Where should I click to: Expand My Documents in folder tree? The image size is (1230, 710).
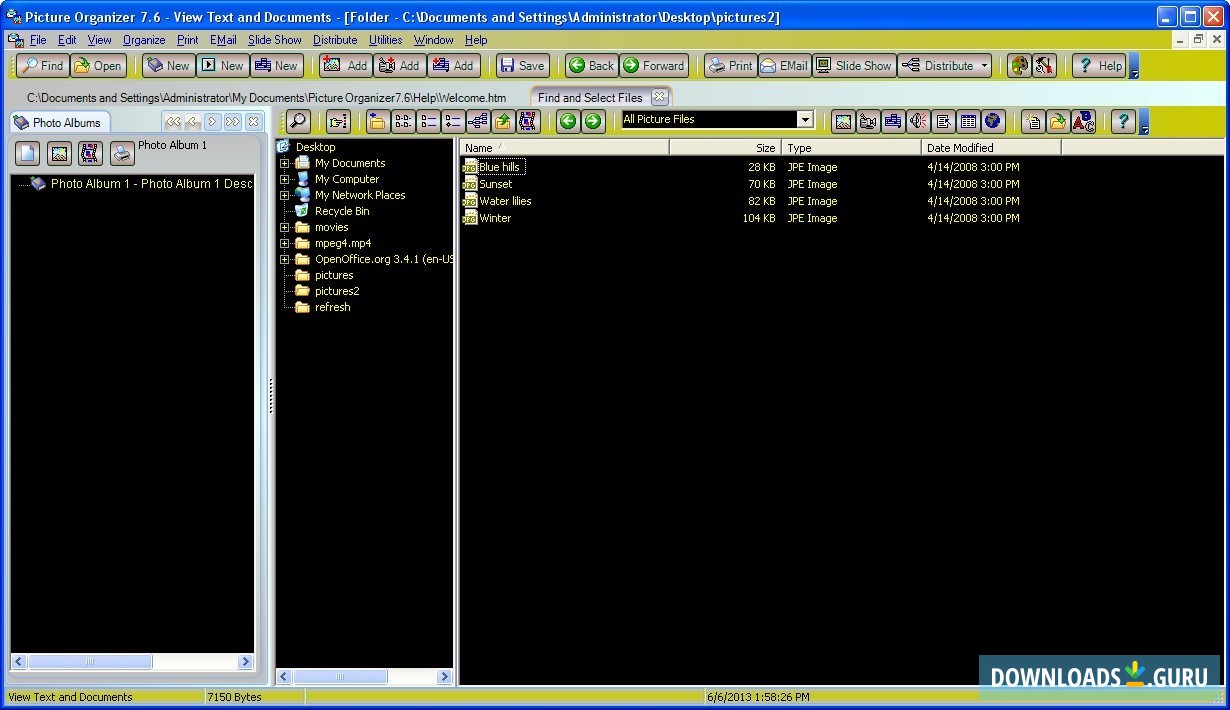click(x=286, y=162)
